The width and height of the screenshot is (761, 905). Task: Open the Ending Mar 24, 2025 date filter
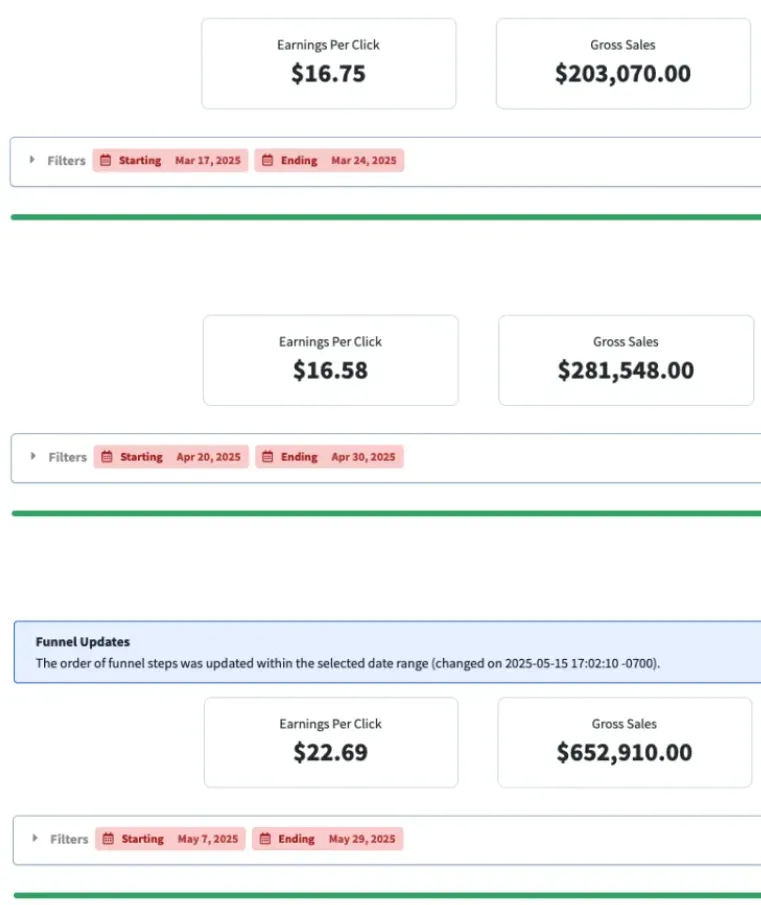(329, 160)
